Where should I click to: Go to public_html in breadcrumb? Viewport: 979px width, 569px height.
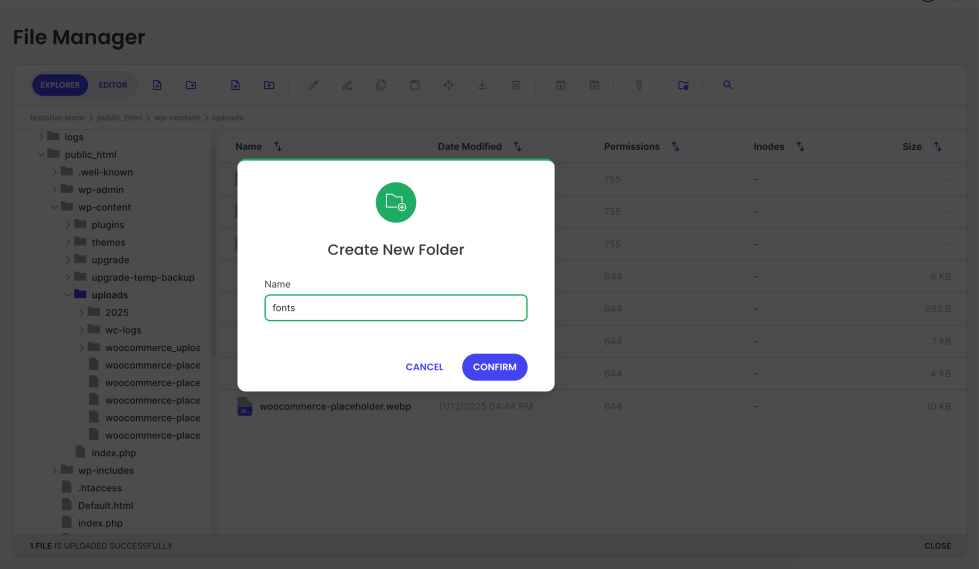point(119,117)
